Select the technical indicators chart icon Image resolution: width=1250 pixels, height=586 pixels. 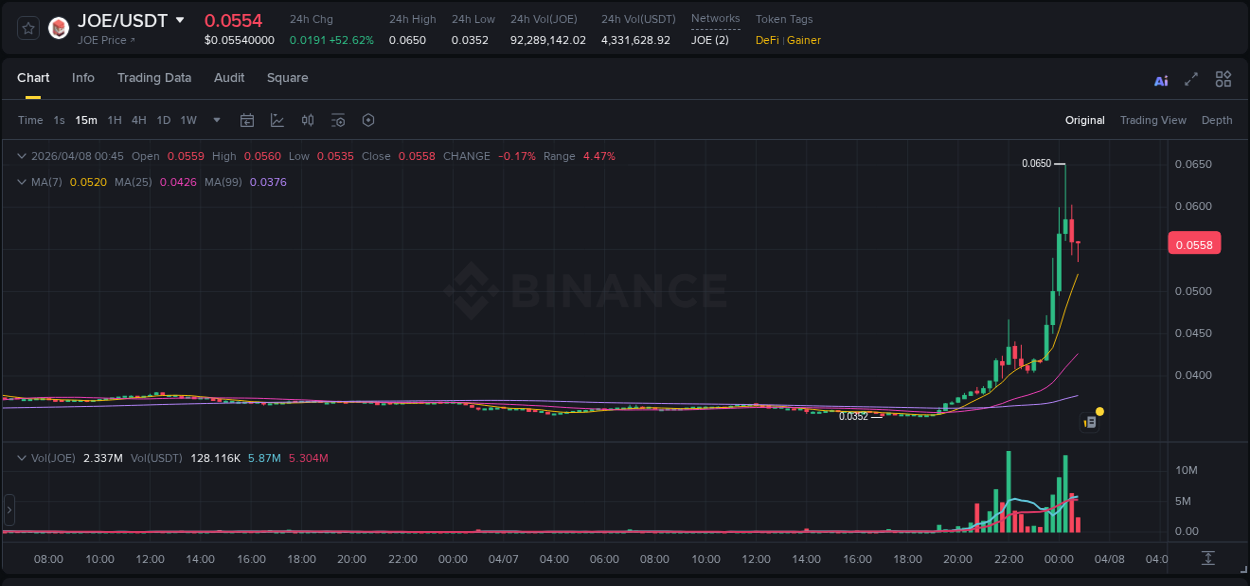point(277,120)
